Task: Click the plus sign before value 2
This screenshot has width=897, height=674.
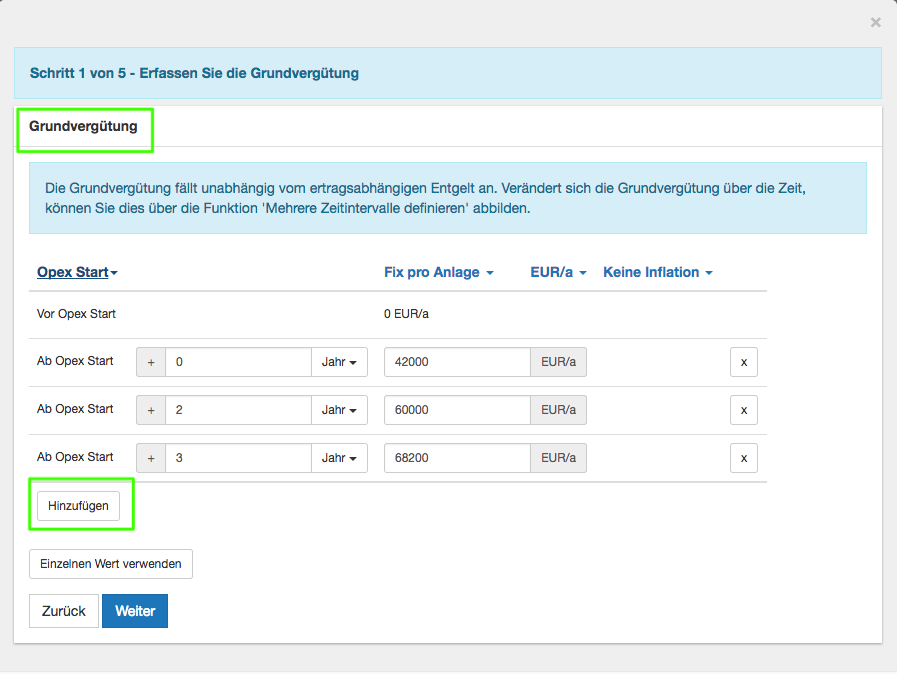Action: 151,410
